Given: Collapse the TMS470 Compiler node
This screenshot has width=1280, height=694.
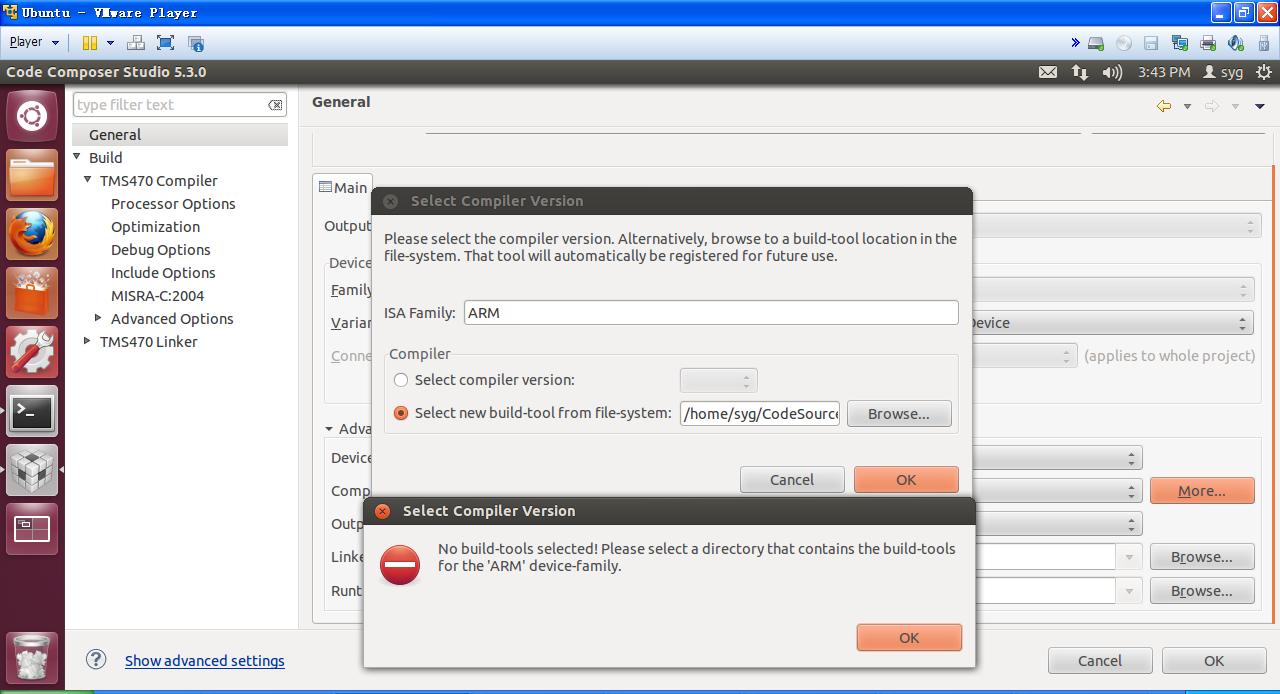Looking at the screenshot, I should coord(88,180).
